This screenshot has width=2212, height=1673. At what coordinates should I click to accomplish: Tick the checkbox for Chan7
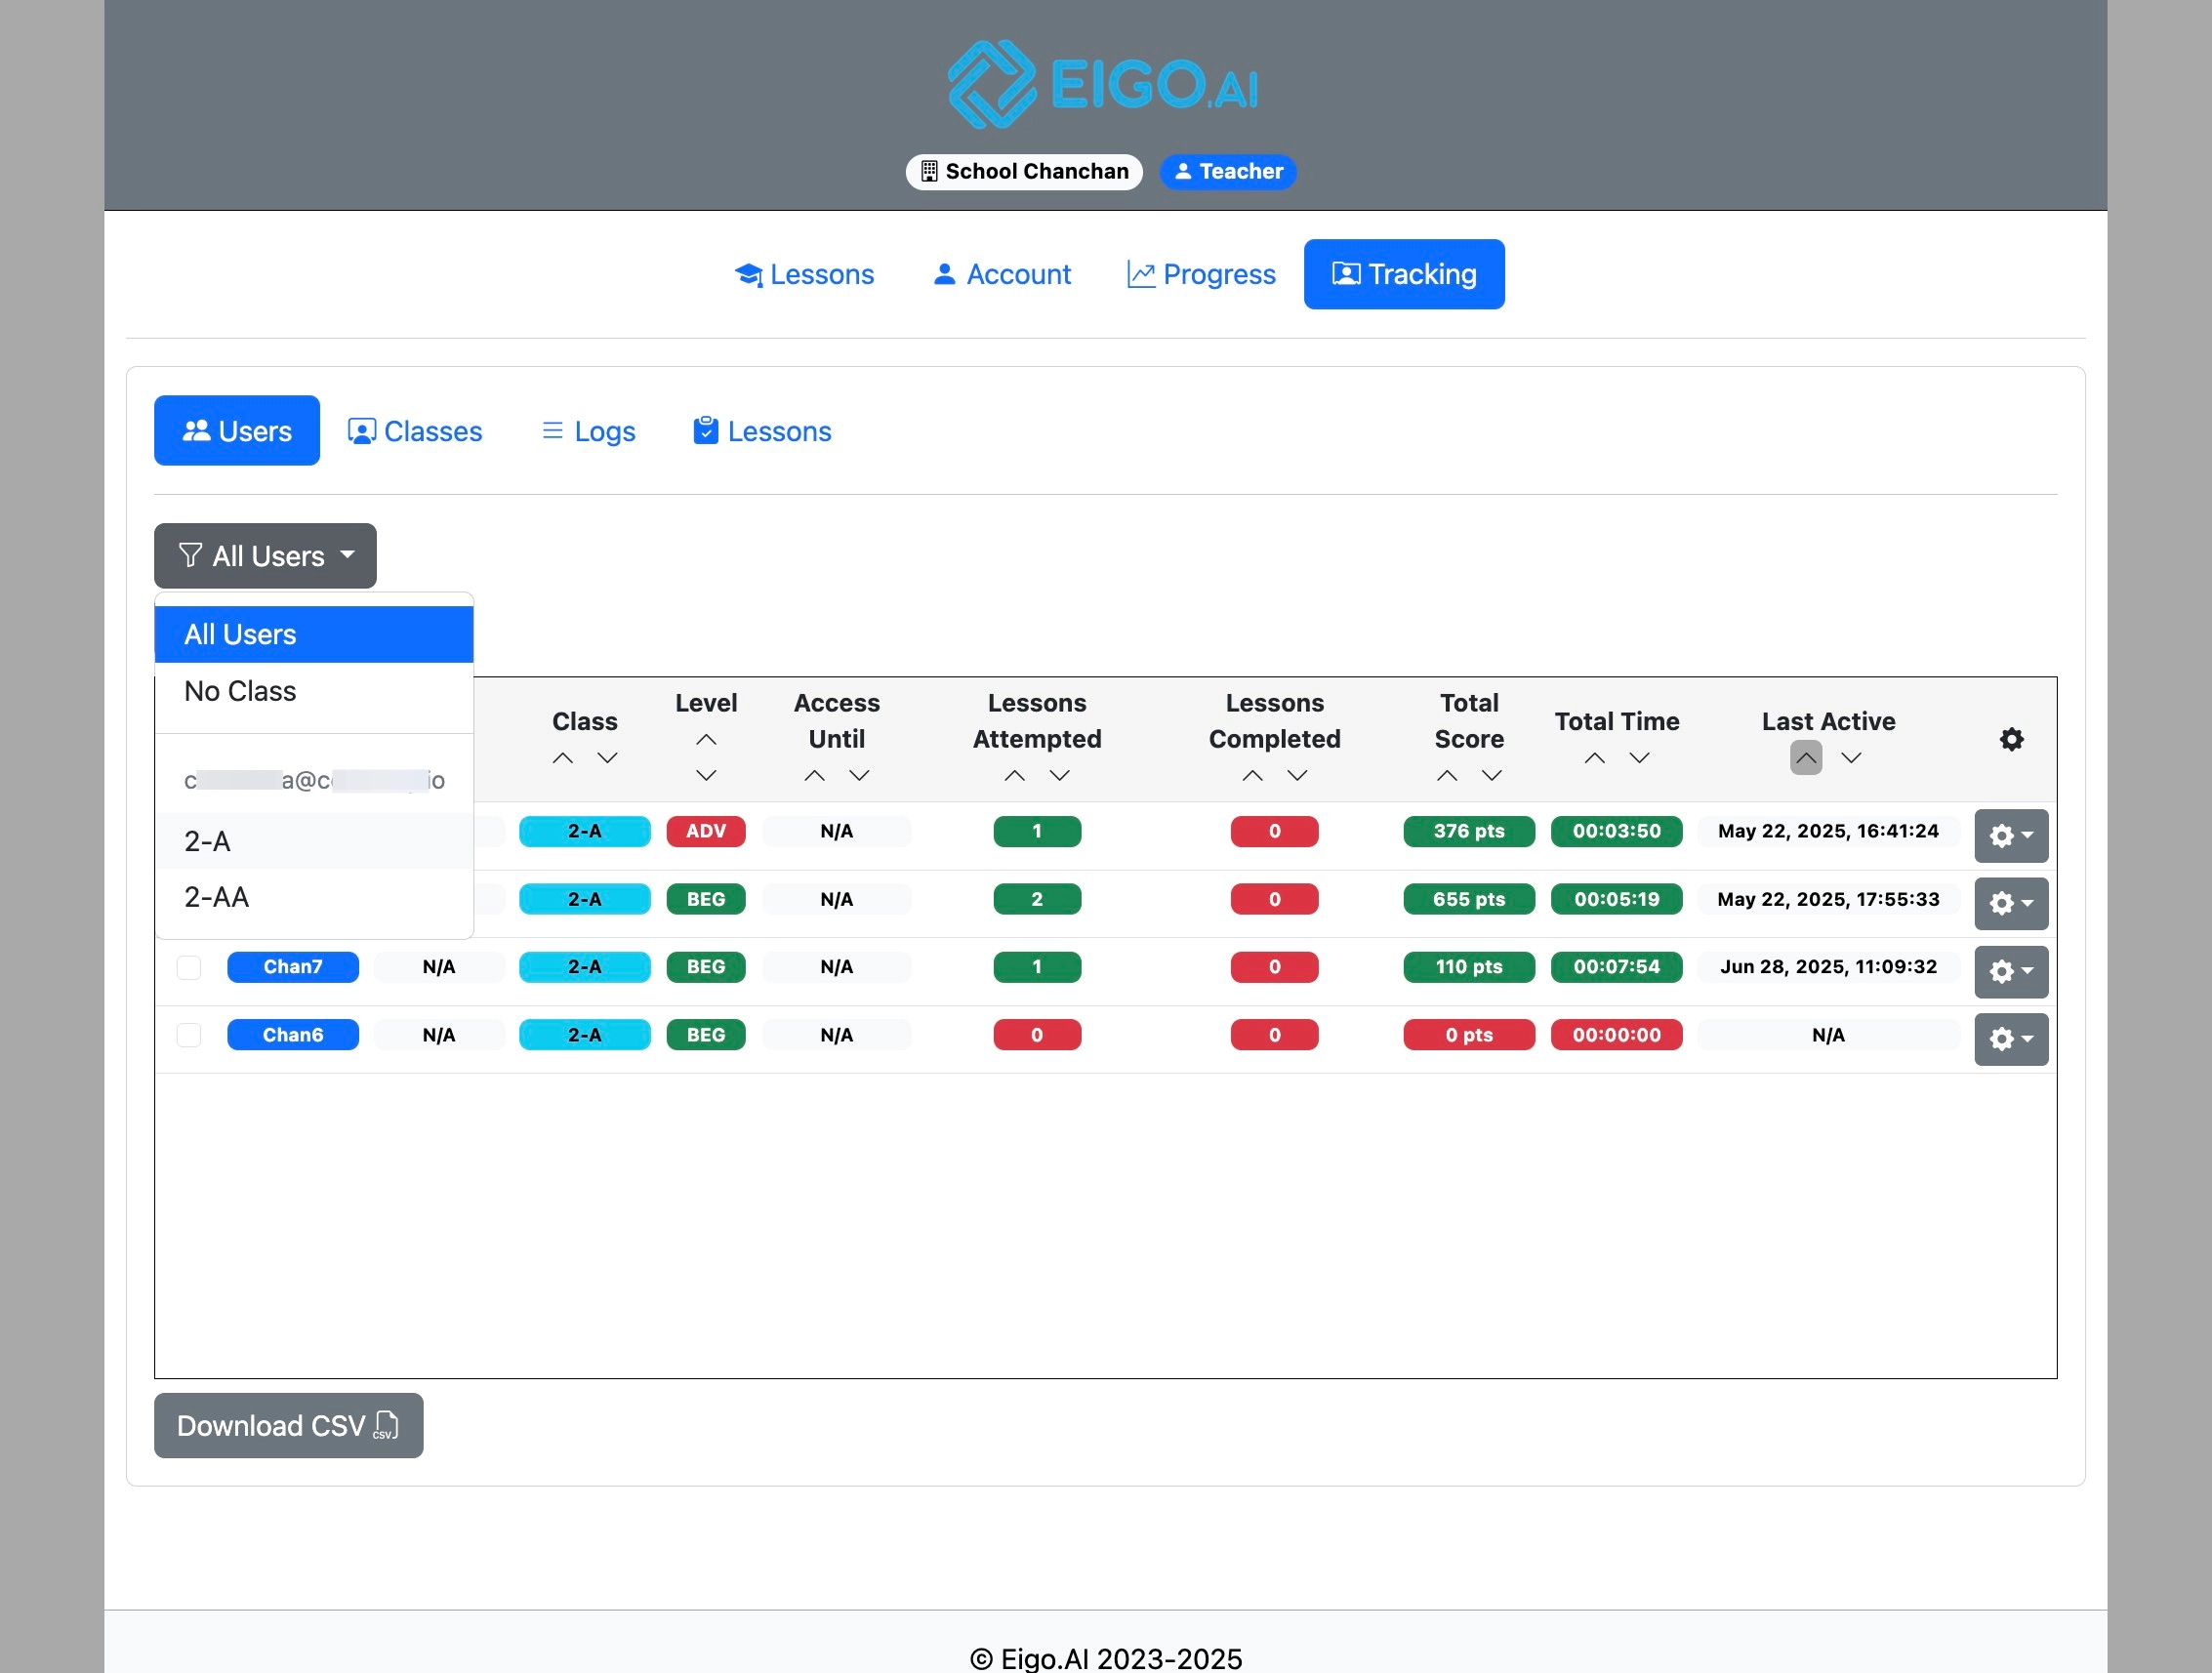click(x=189, y=967)
